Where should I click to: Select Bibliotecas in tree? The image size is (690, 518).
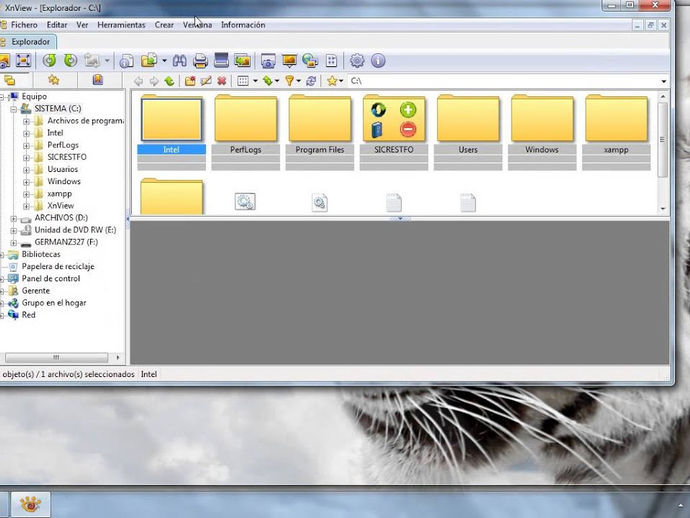point(41,254)
